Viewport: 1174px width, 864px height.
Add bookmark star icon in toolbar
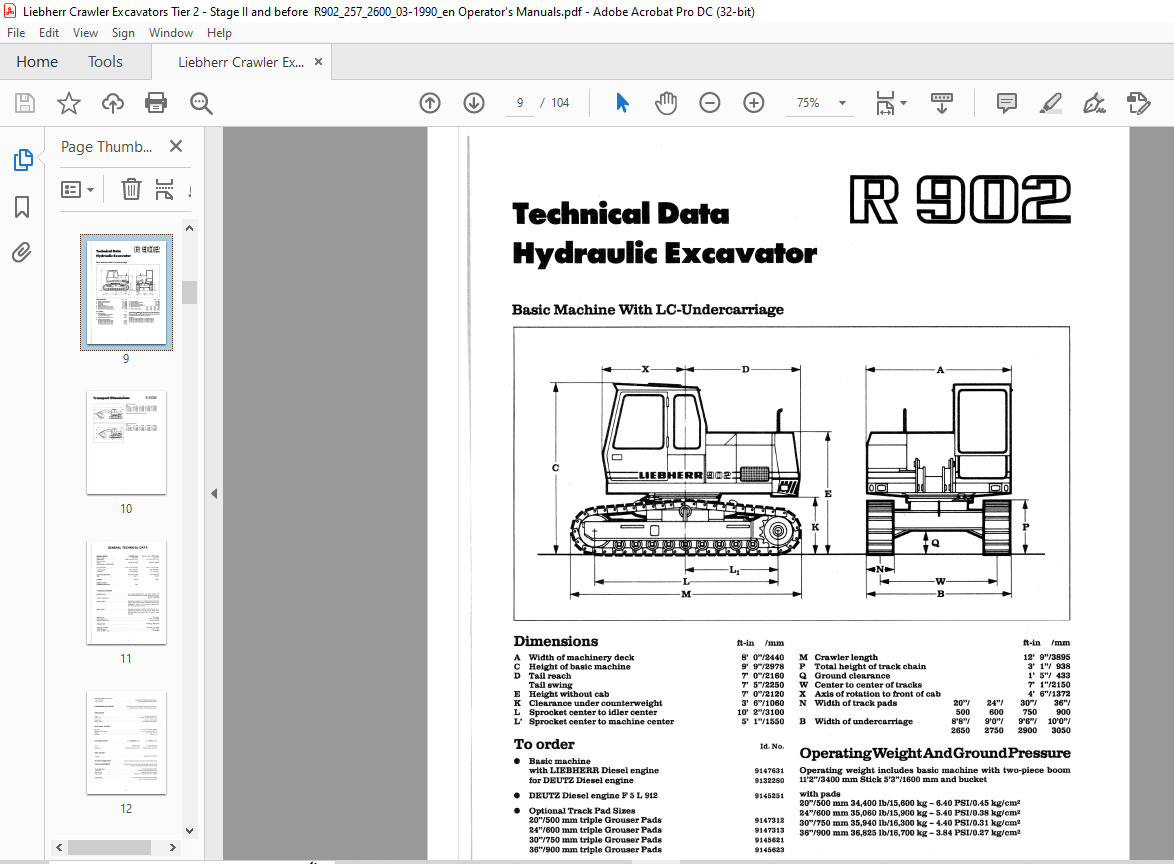(x=69, y=103)
